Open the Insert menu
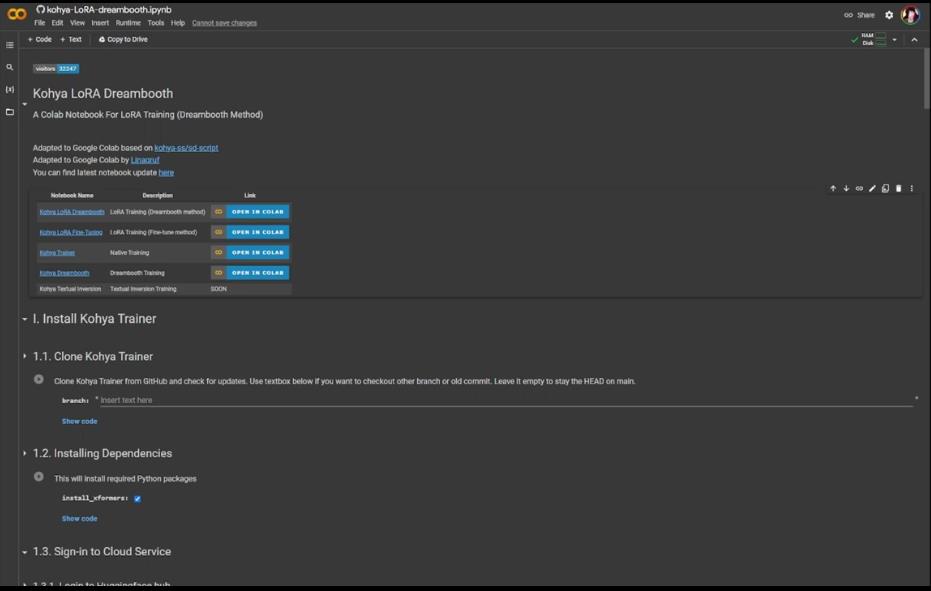The height and width of the screenshot is (591, 931). 100,22
